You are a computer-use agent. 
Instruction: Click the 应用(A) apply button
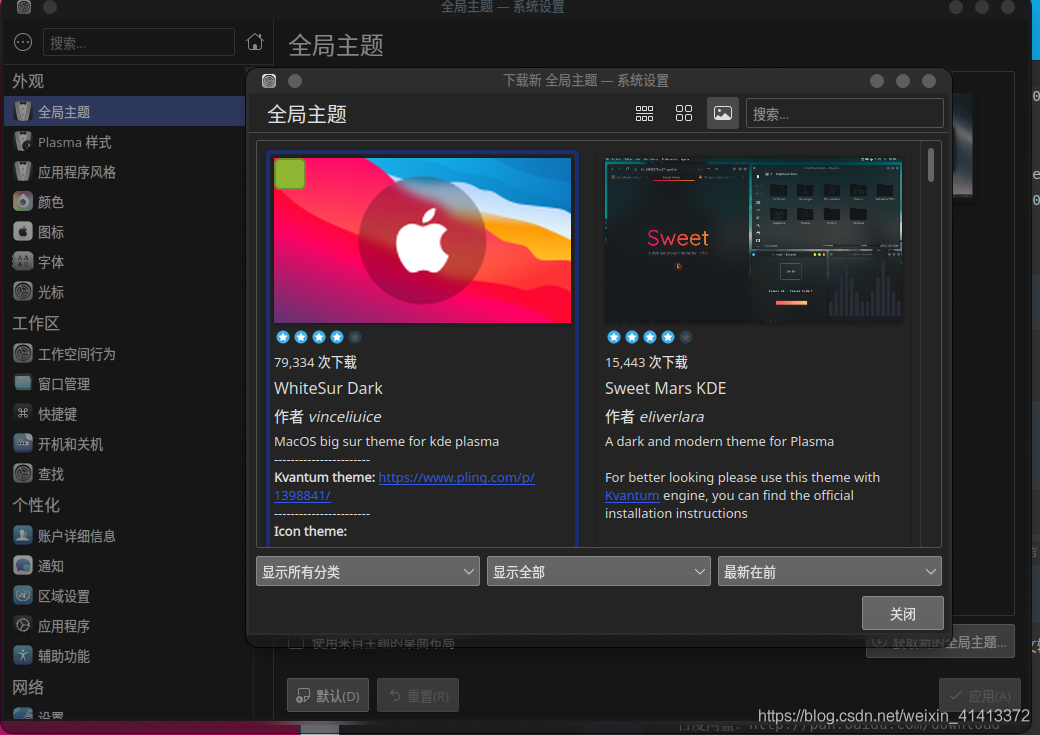[x=980, y=695]
